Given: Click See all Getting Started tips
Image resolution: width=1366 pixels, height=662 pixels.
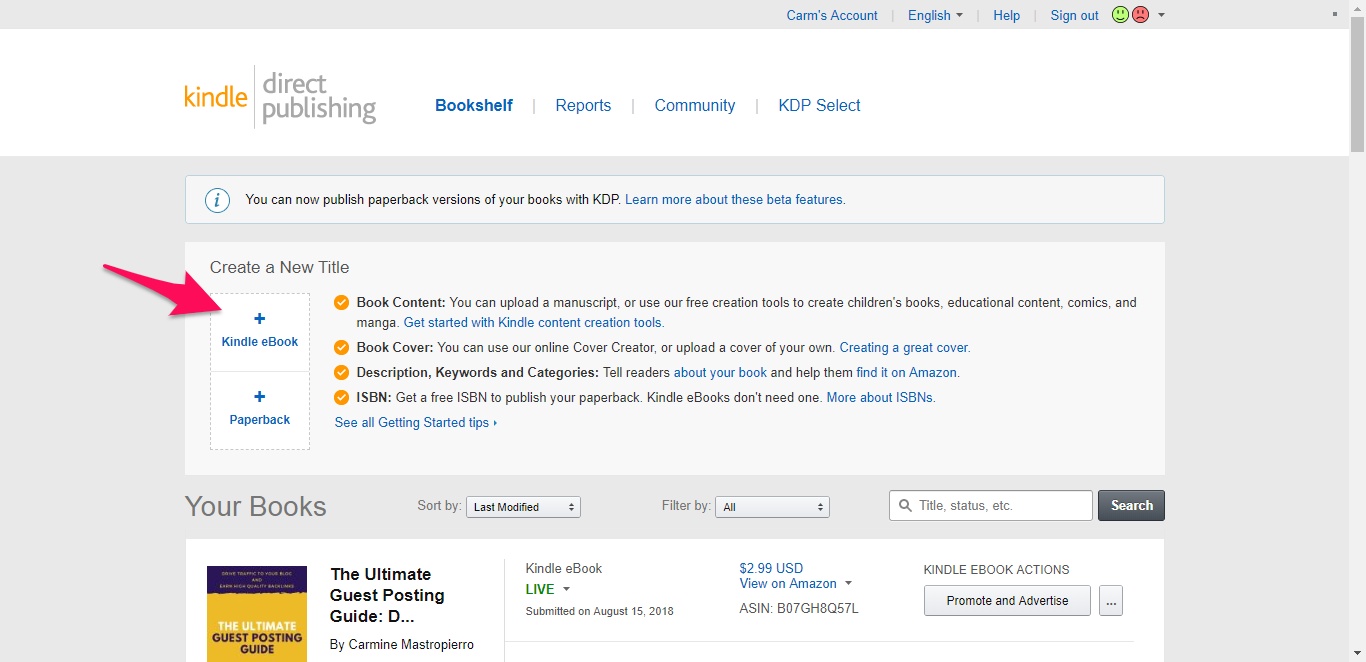Looking at the screenshot, I should tap(415, 423).
